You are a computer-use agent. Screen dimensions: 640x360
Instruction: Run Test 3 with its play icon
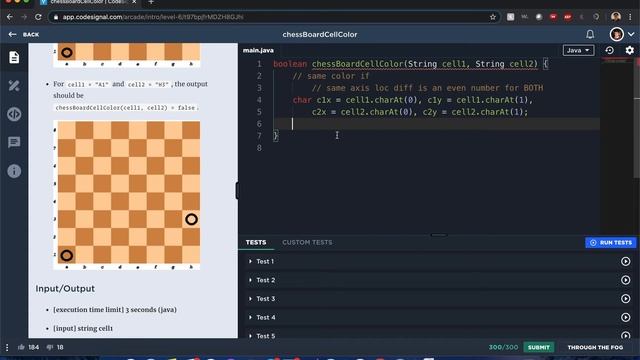(x=625, y=299)
